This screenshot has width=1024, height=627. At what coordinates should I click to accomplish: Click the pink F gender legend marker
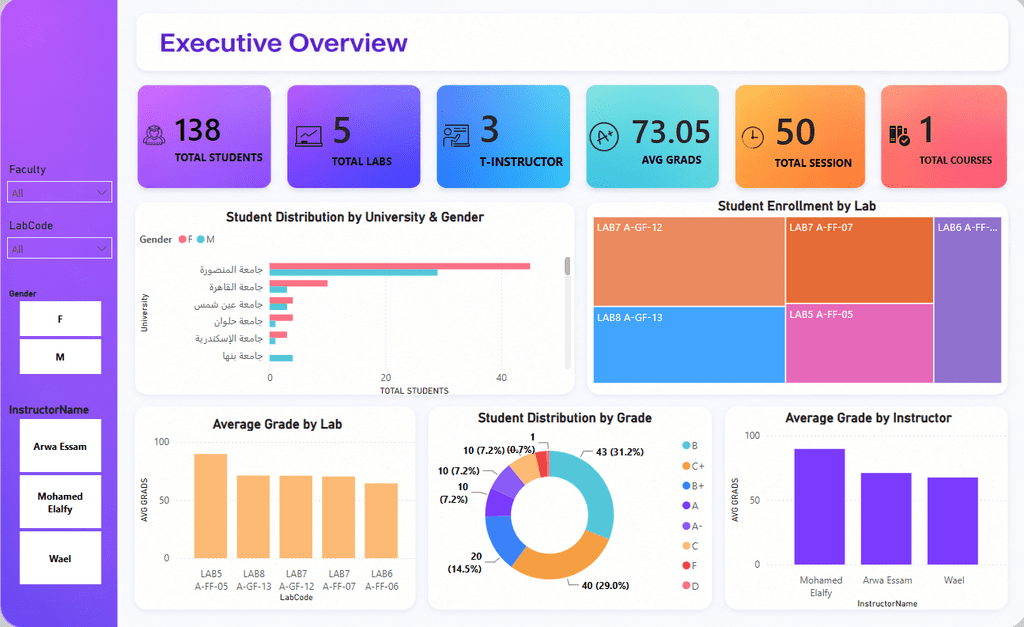(182, 240)
